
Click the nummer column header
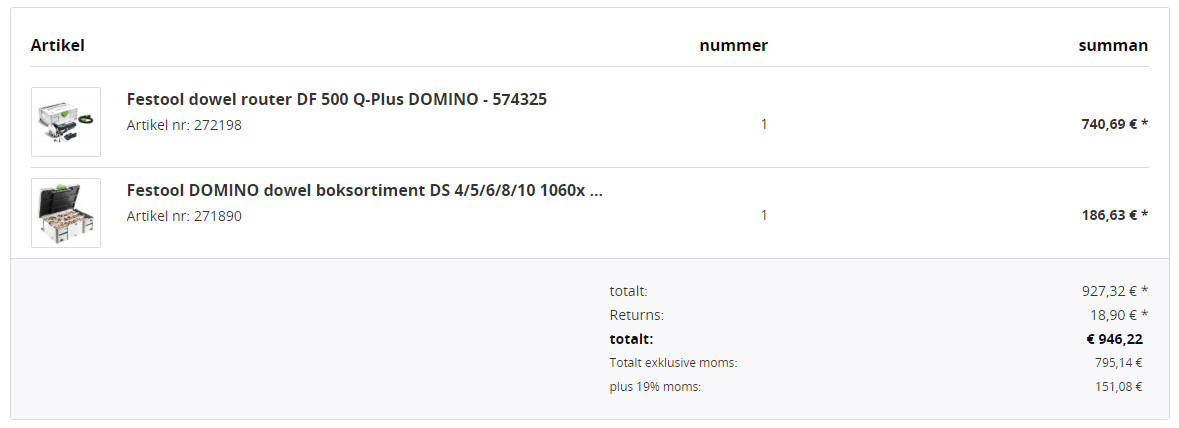pyautogui.click(x=733, y=45)
